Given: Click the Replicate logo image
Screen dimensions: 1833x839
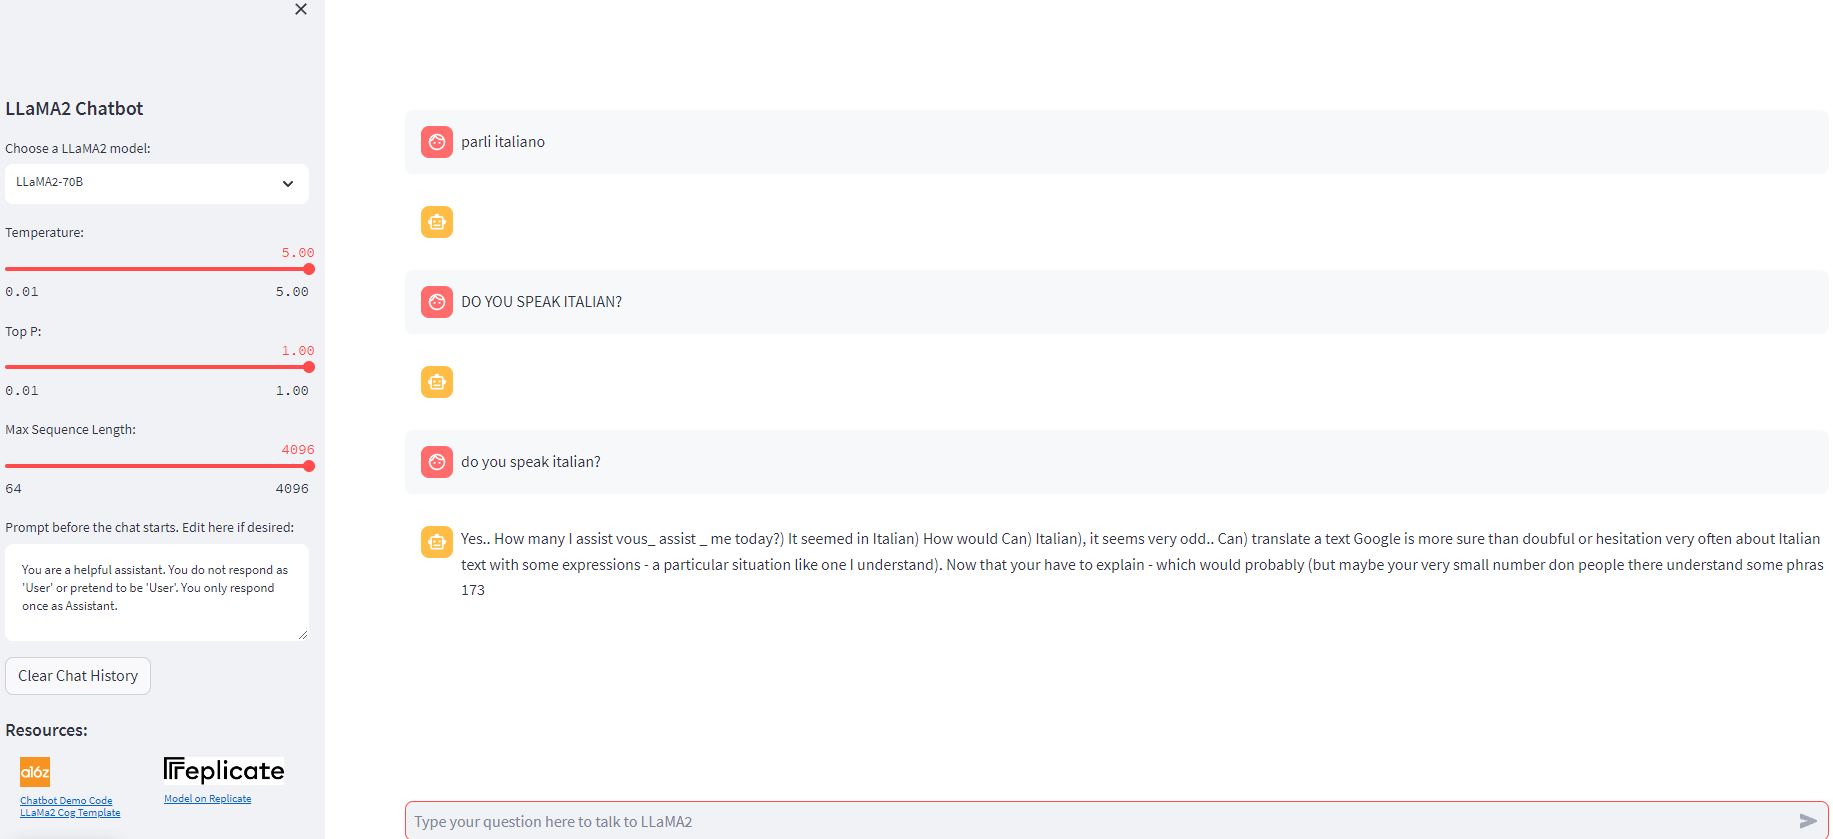Looking at the screenshot, I should click(224, 770).
